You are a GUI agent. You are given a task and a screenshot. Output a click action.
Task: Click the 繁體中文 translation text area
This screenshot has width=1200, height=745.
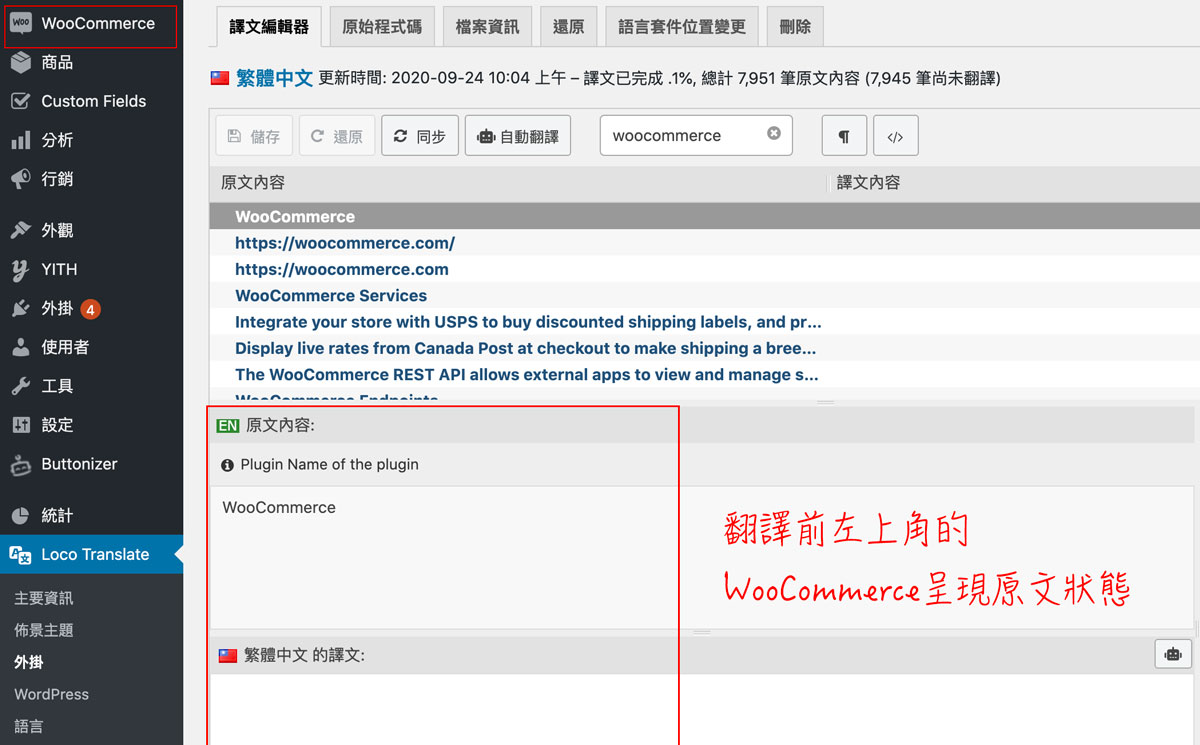(702, 709)
